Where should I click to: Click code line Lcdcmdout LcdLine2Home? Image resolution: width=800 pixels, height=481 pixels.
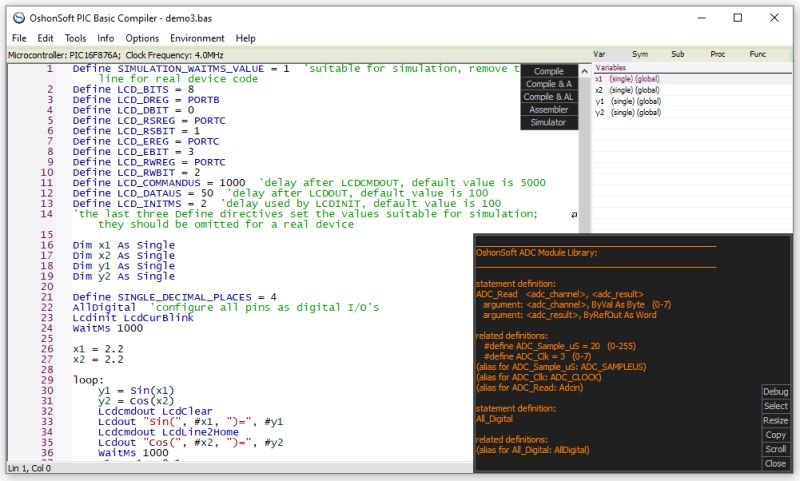click(x=168, y=432)
